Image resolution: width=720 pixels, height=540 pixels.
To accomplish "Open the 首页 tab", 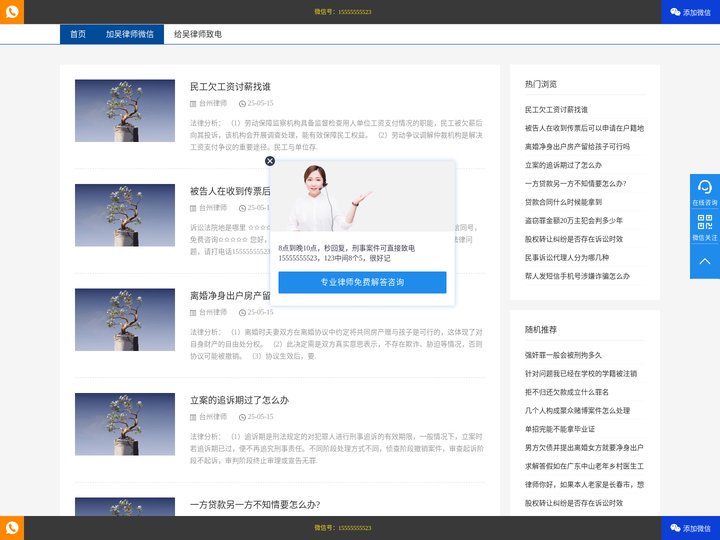I will point(78,34).
